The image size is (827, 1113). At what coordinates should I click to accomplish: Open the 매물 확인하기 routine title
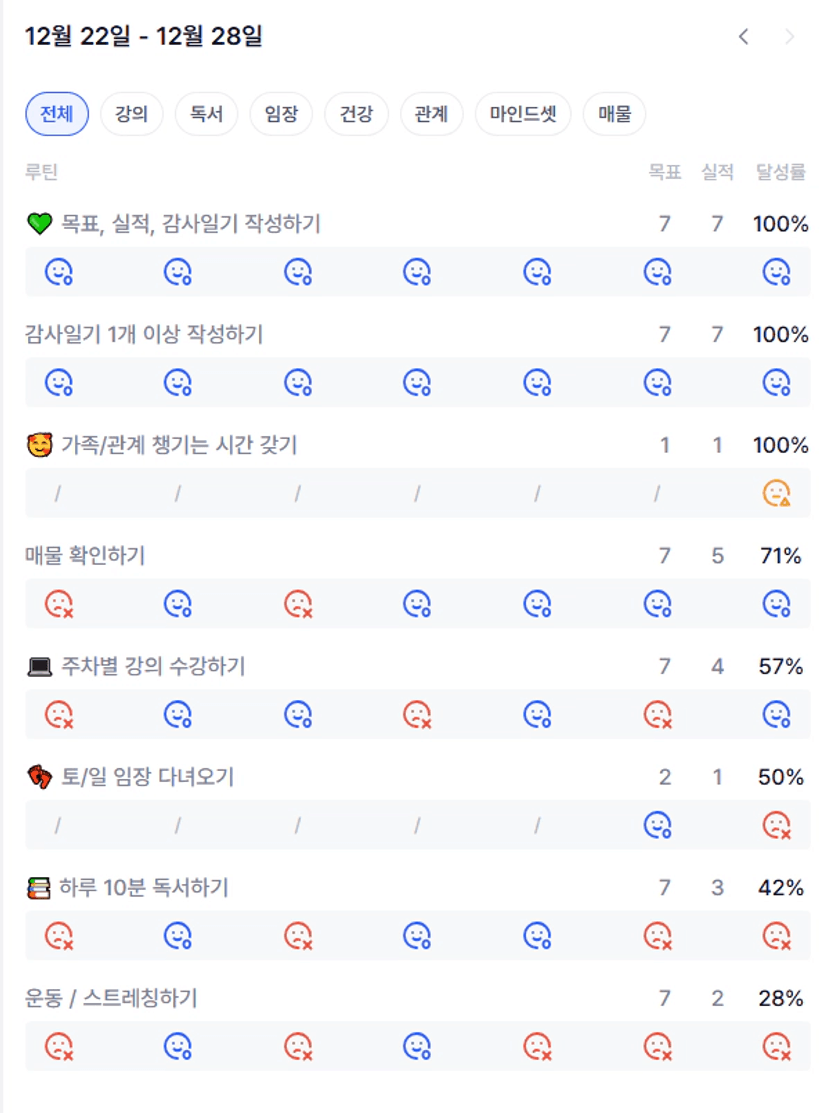coord(85,556)
